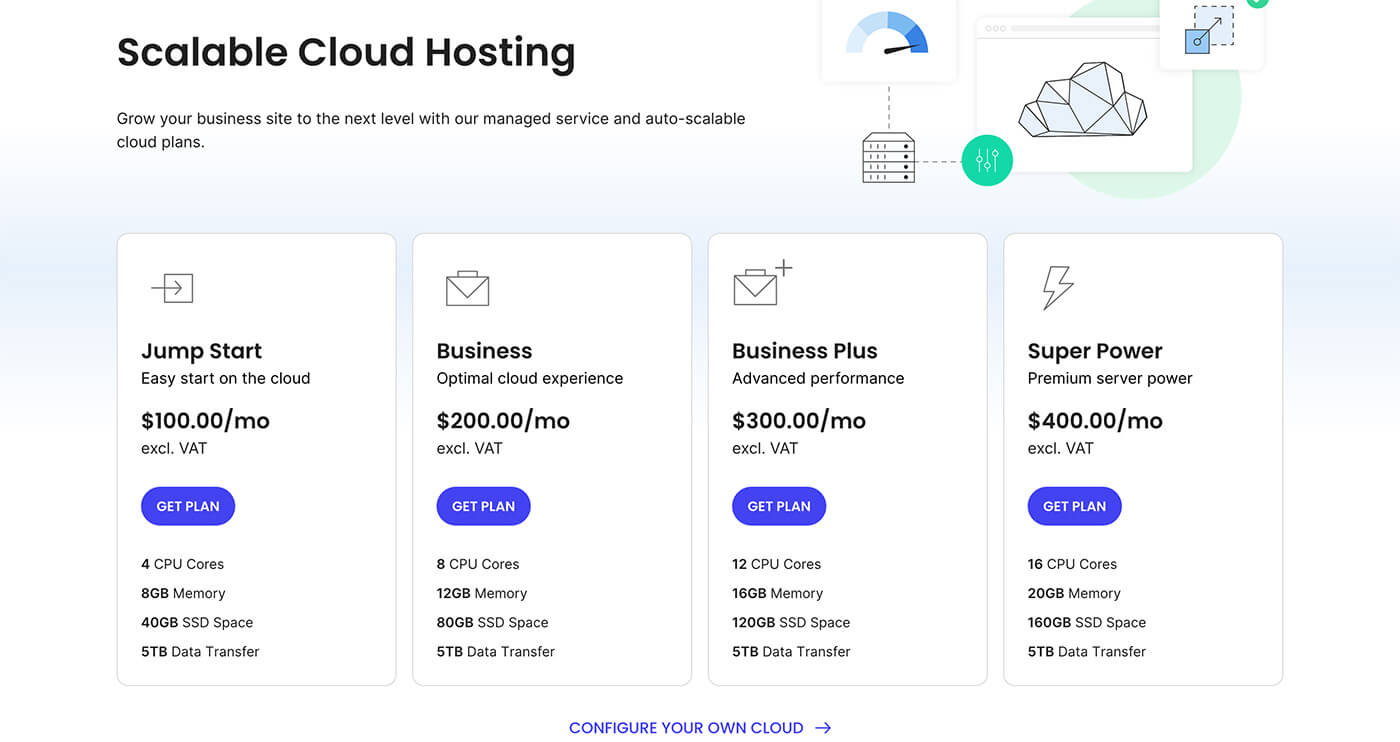The height and width of the screenshot is (742, 1400).
Task: Click the Business Plus envelope-plus icon
Action: (762, 283)
